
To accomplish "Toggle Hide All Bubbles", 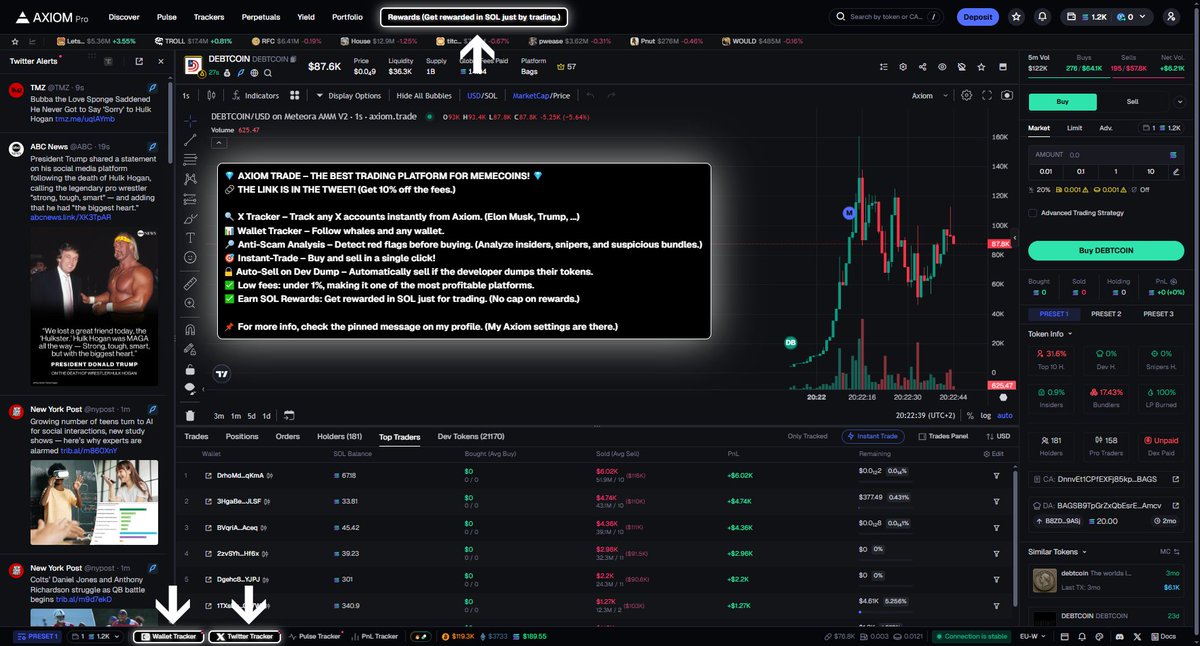I will 424,96.
